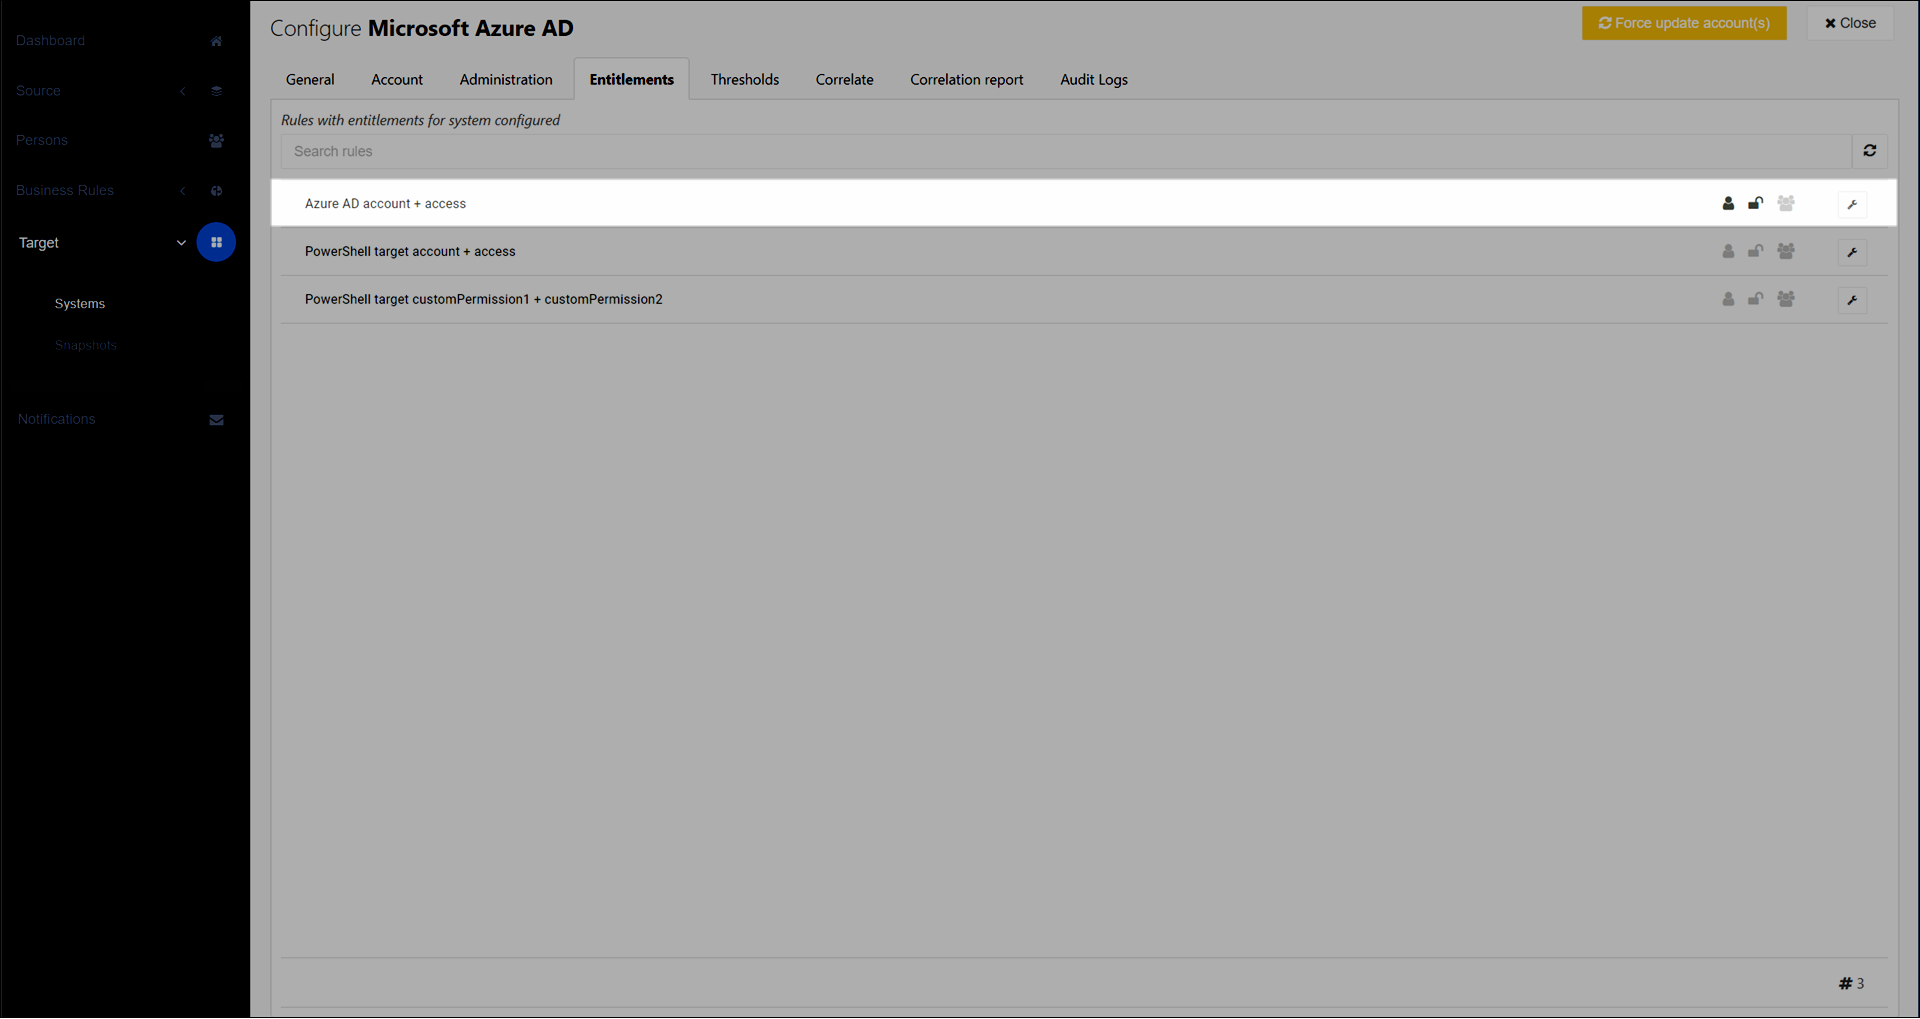The height and width of the screenshot is (1019, 1920).
Task: Open Notifications in the sidebar
Action: (x=56, y=420)
